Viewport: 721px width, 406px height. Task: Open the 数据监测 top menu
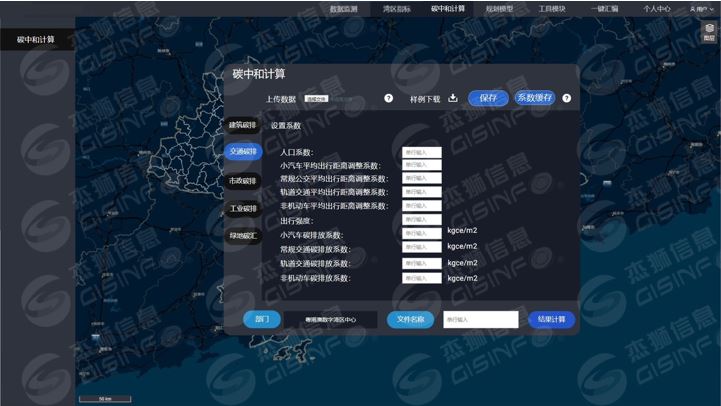[343, 9]
